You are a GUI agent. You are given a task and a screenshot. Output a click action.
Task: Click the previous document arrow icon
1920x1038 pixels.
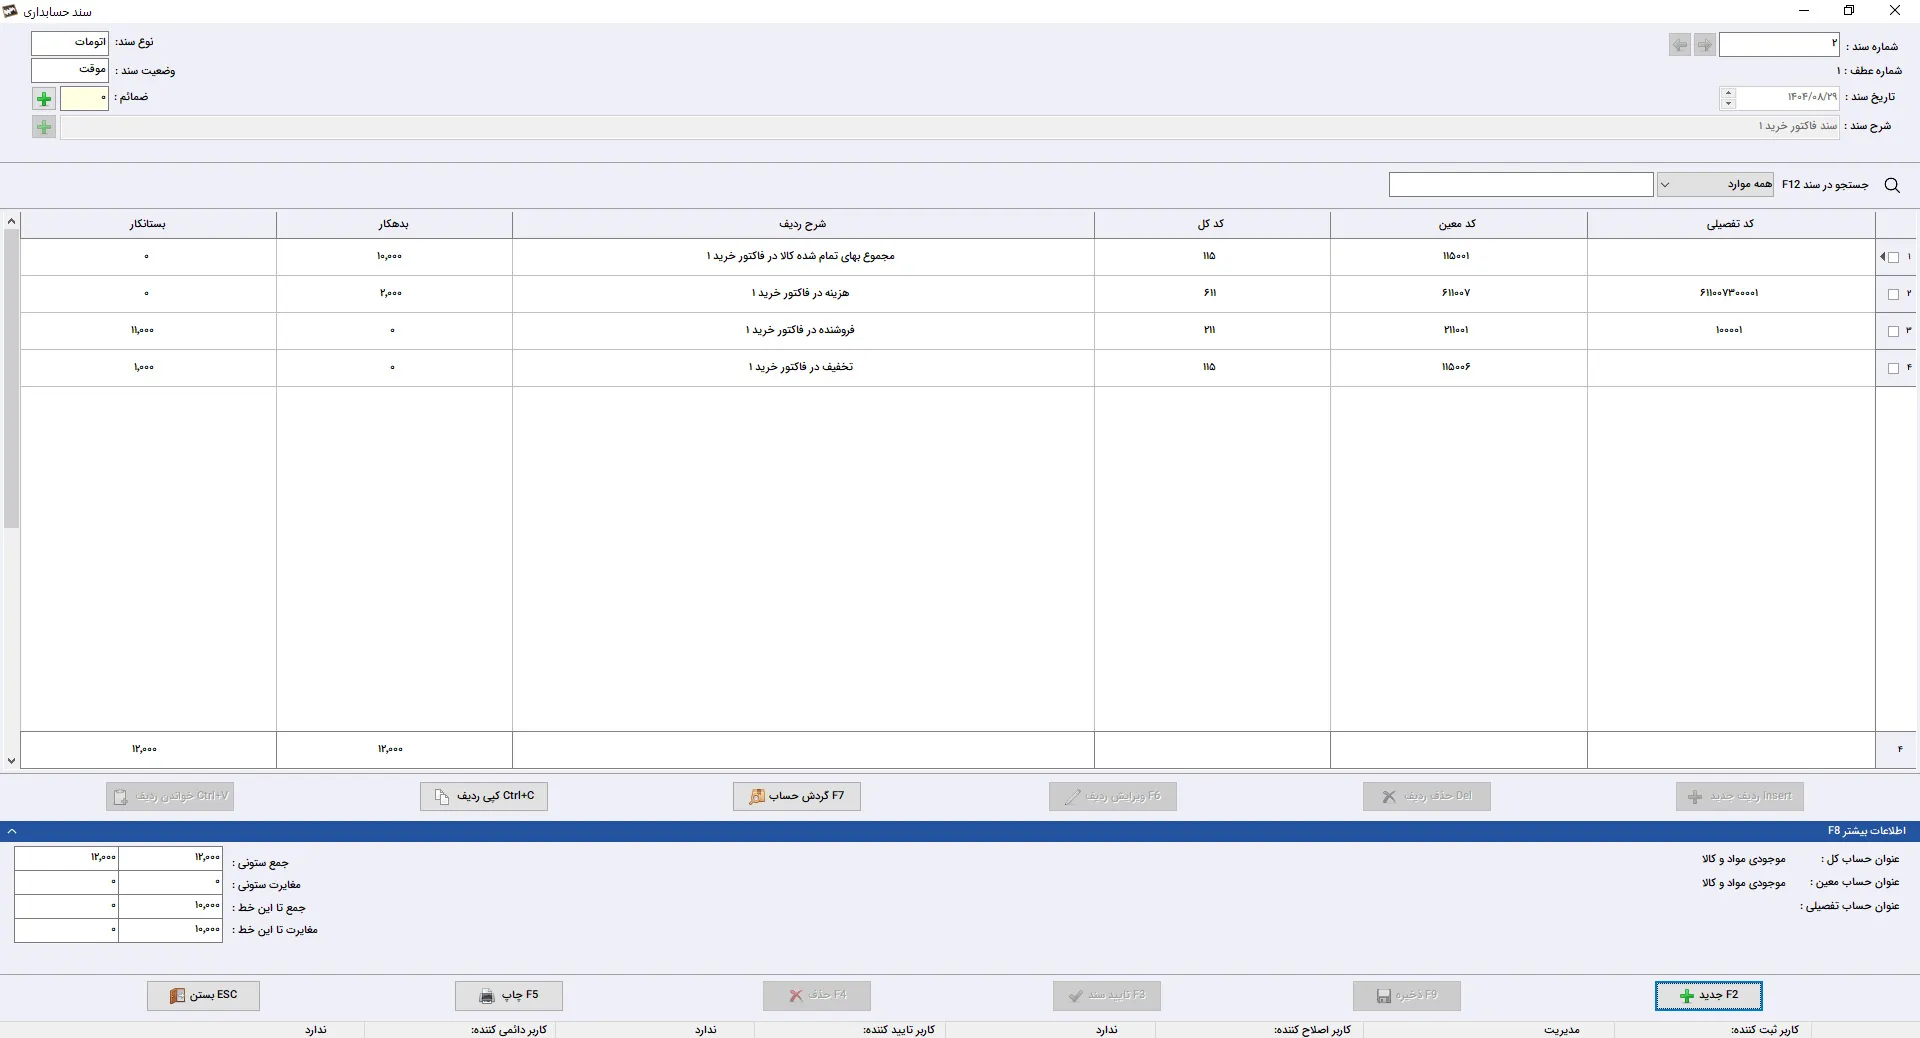pos(1680,45)
